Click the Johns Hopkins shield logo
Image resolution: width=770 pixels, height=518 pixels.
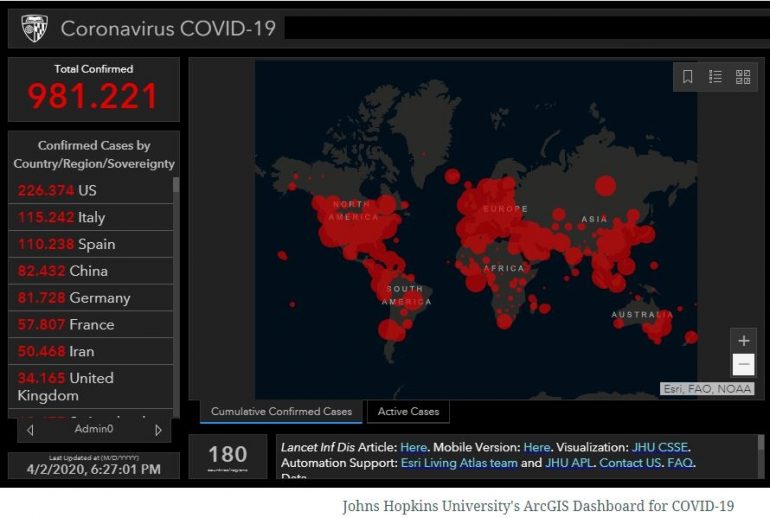[x=34, y=28]
